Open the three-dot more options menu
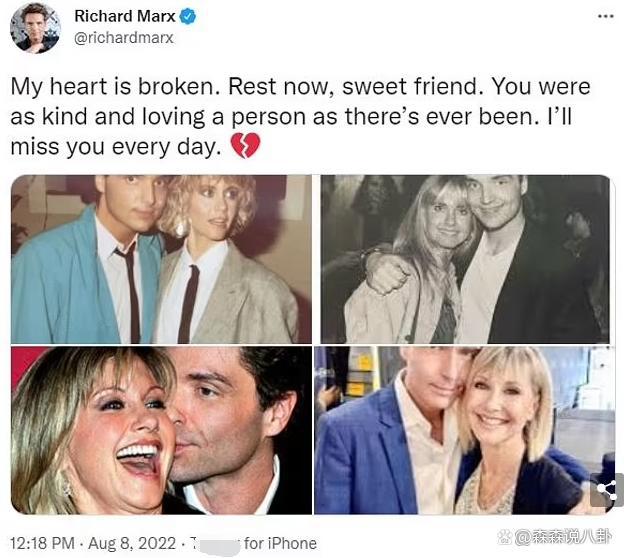 pos(606,16)
